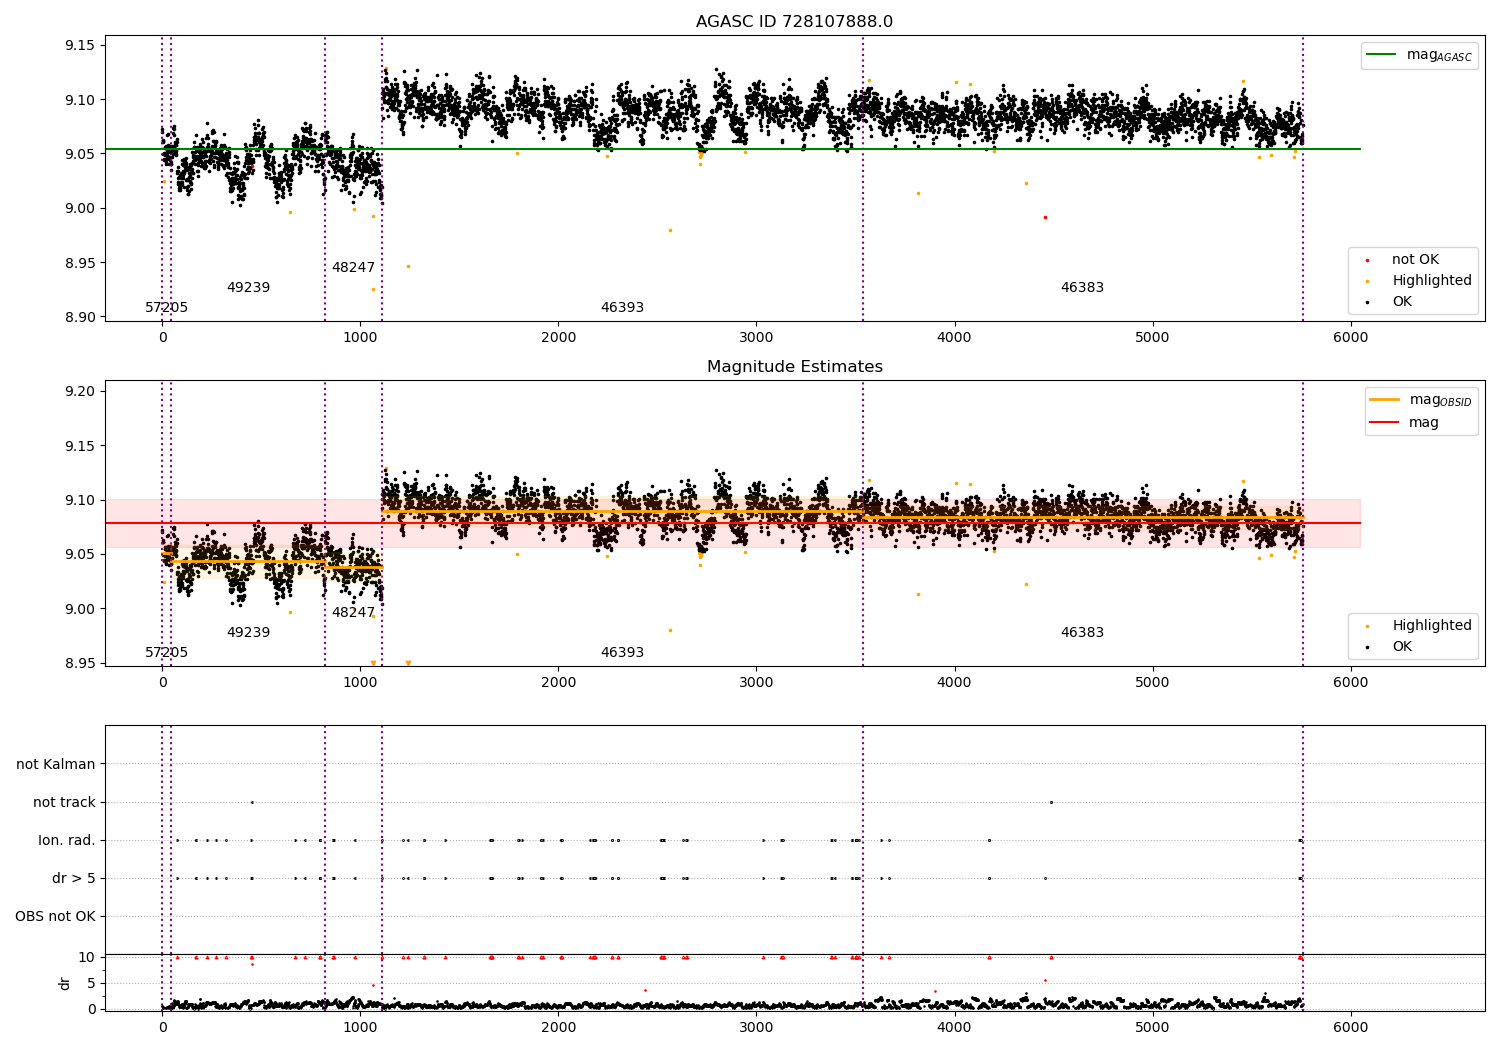The width and height of the screenshot is (1500, 1050).
Task: Click the 10 tick on dr axis
Action: pos(87,958)
